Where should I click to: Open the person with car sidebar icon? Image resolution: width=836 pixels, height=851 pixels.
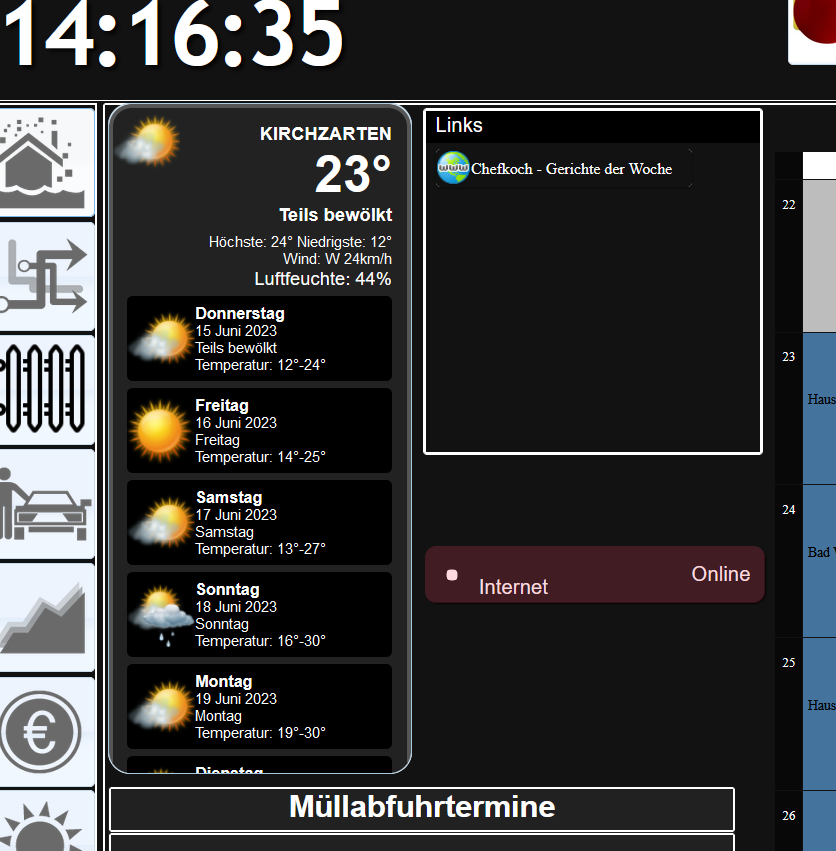click(x=46, y=504)
